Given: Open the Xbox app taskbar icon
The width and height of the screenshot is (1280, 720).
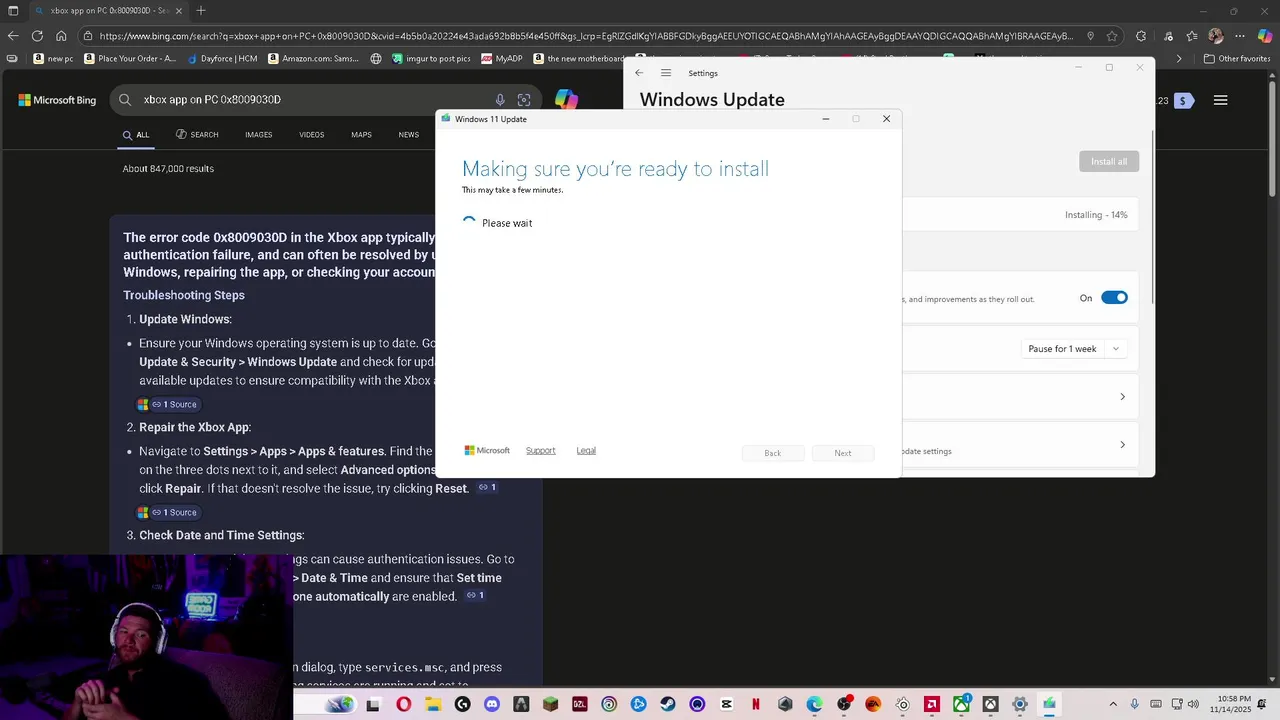Looking at the screenshot, I should [961, 704].
